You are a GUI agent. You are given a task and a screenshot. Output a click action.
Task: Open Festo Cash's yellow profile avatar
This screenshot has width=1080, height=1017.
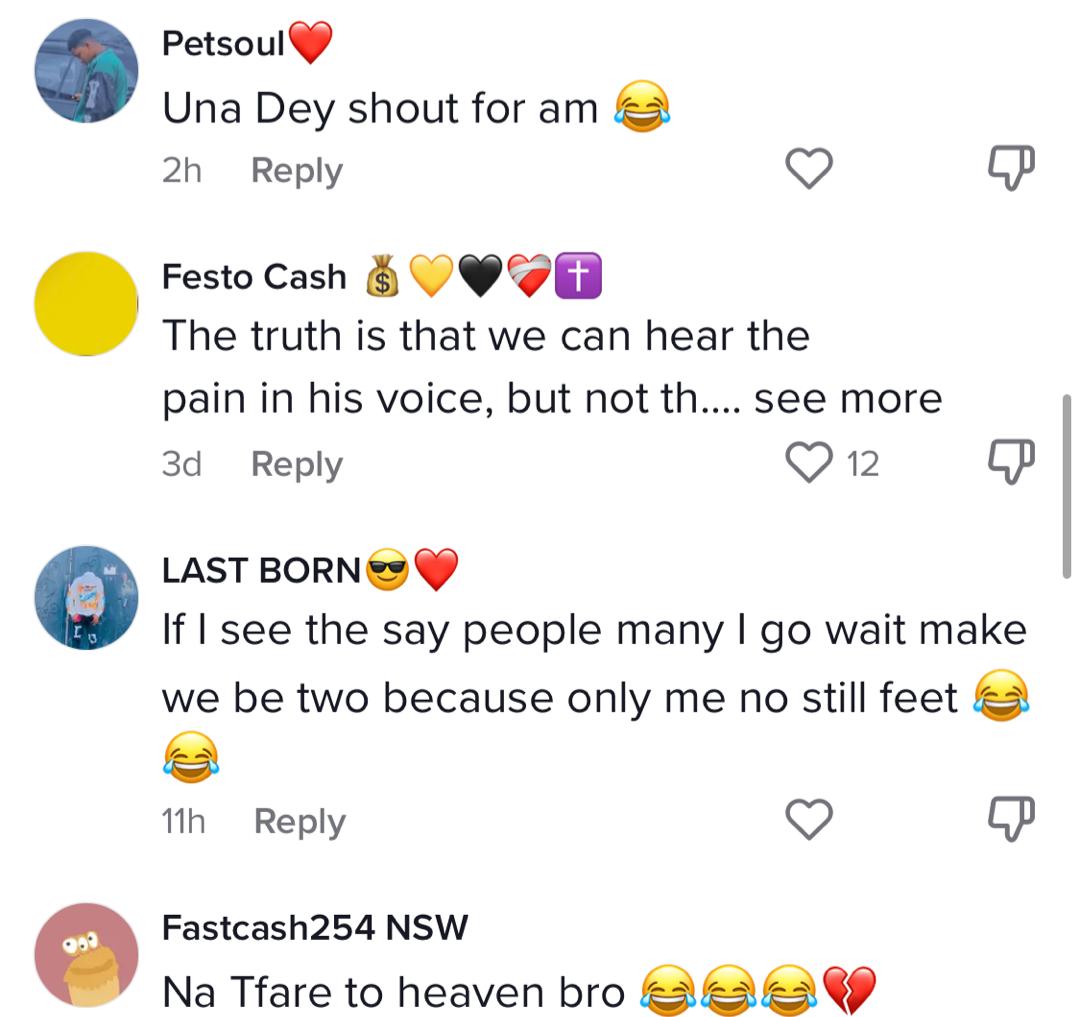(x=86, y=304)
